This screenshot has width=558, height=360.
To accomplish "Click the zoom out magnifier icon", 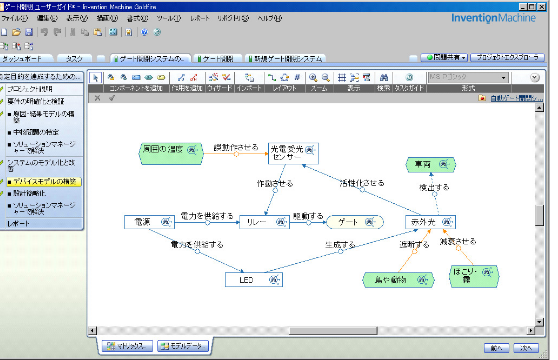I will [326, 78].
